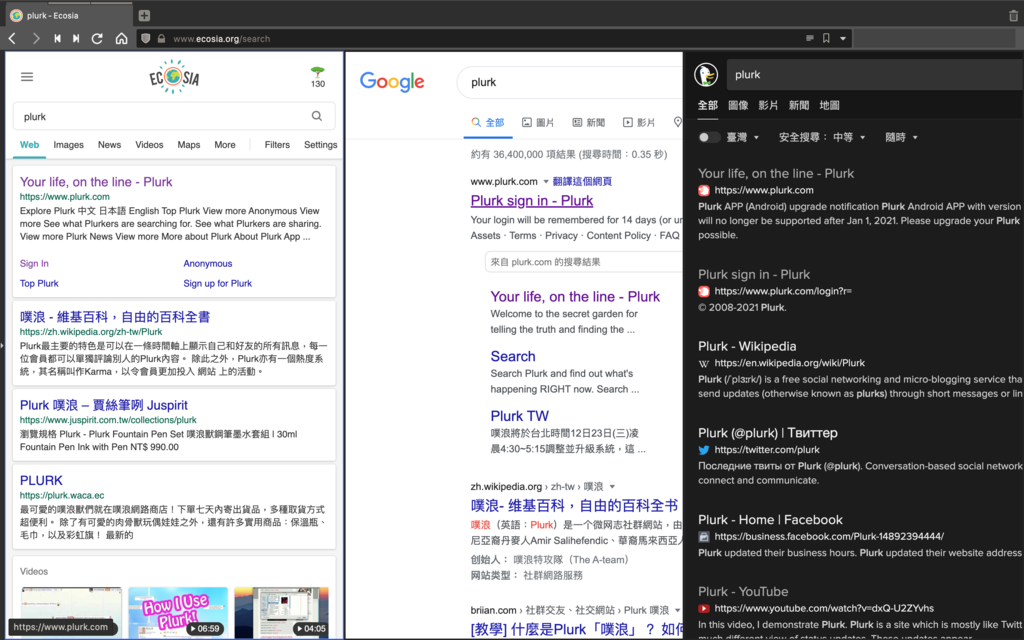Click the DuckDuckGo search field
Viewport: 1024px width, 640px height.
(875, 74)
